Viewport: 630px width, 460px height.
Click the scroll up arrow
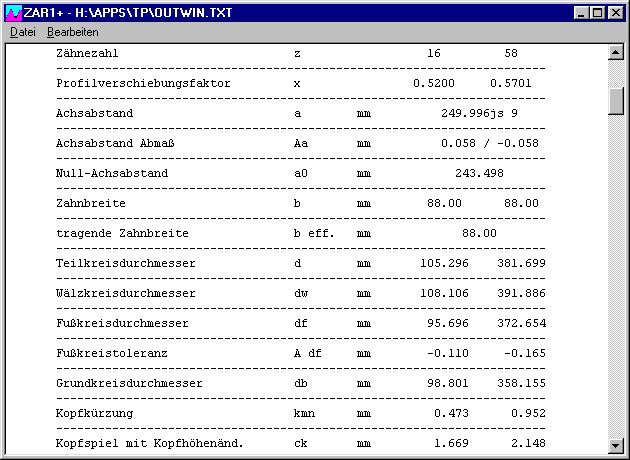tap(616, 52)
